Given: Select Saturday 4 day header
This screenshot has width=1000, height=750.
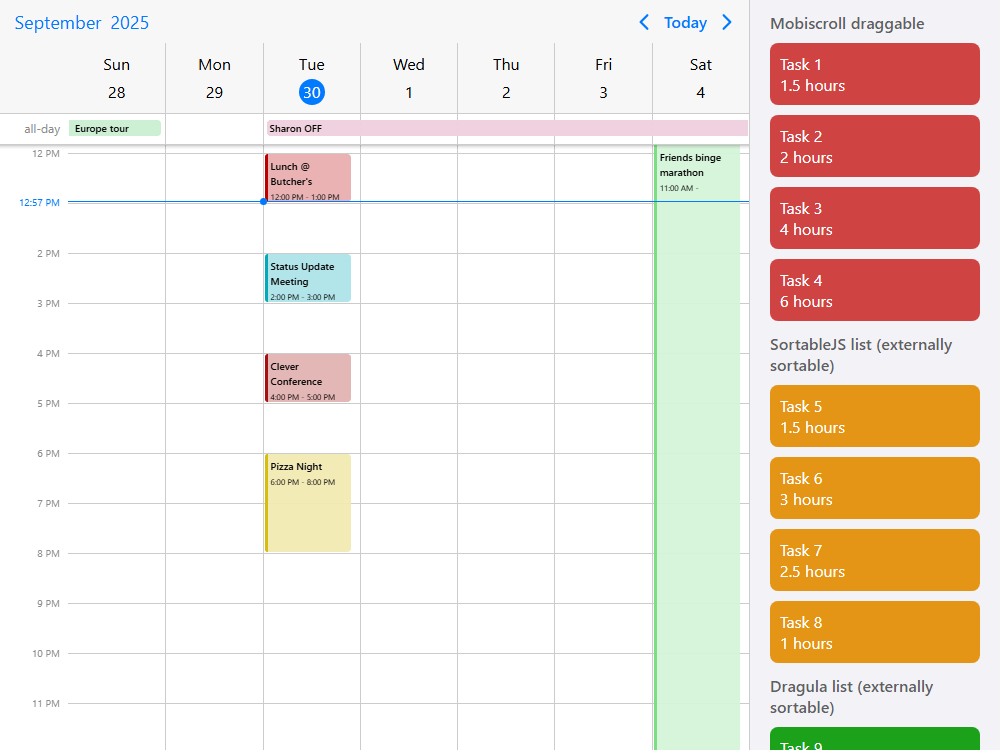Looking at the screenshot, I should (x=700, y=79).
